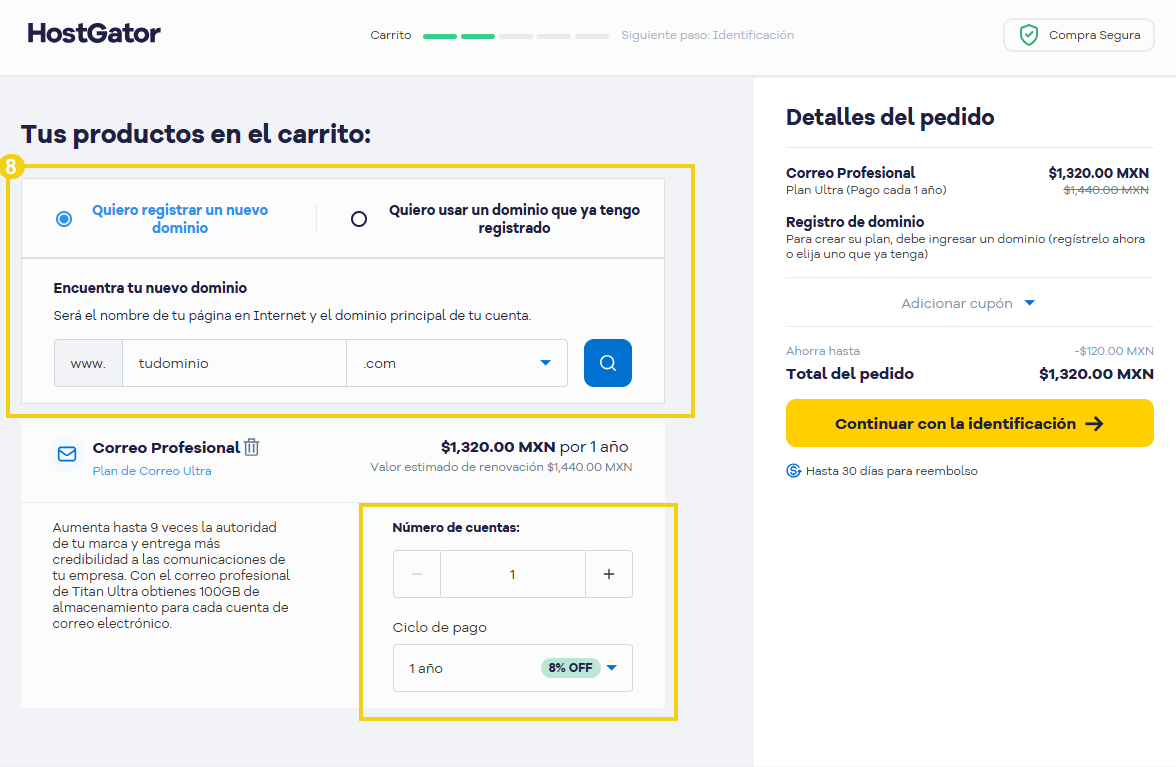Open the Ciclo de pago 1 año dropdown

513,668
